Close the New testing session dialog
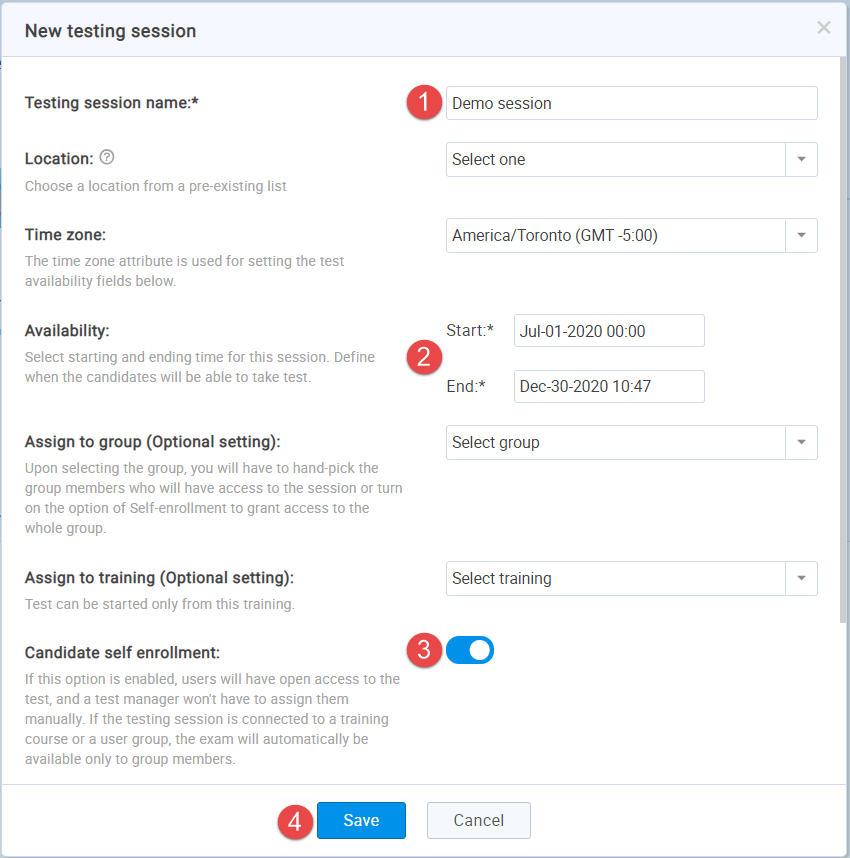The image size is (850, 858). click(x=823, y=28)
